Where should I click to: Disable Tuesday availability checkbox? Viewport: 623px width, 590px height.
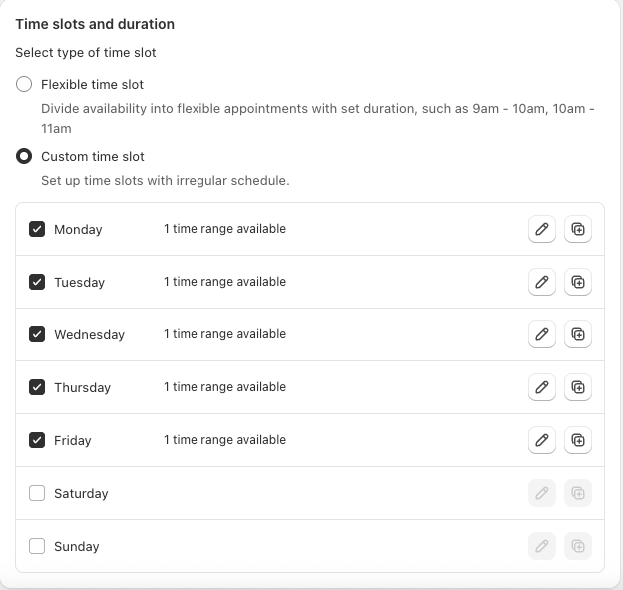coord(37,282)
